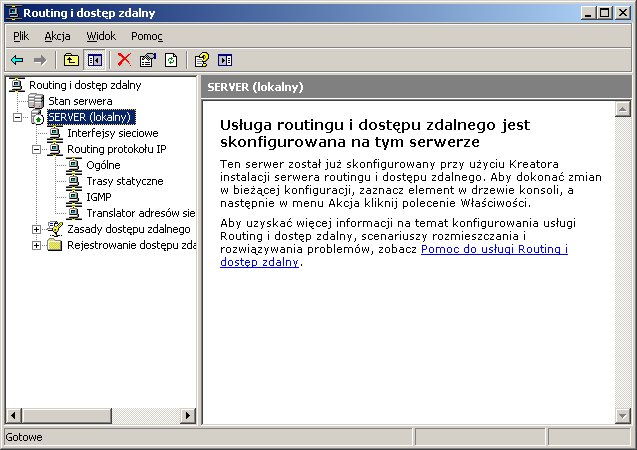Click the SERVER (lokalny) server icon

37,117
